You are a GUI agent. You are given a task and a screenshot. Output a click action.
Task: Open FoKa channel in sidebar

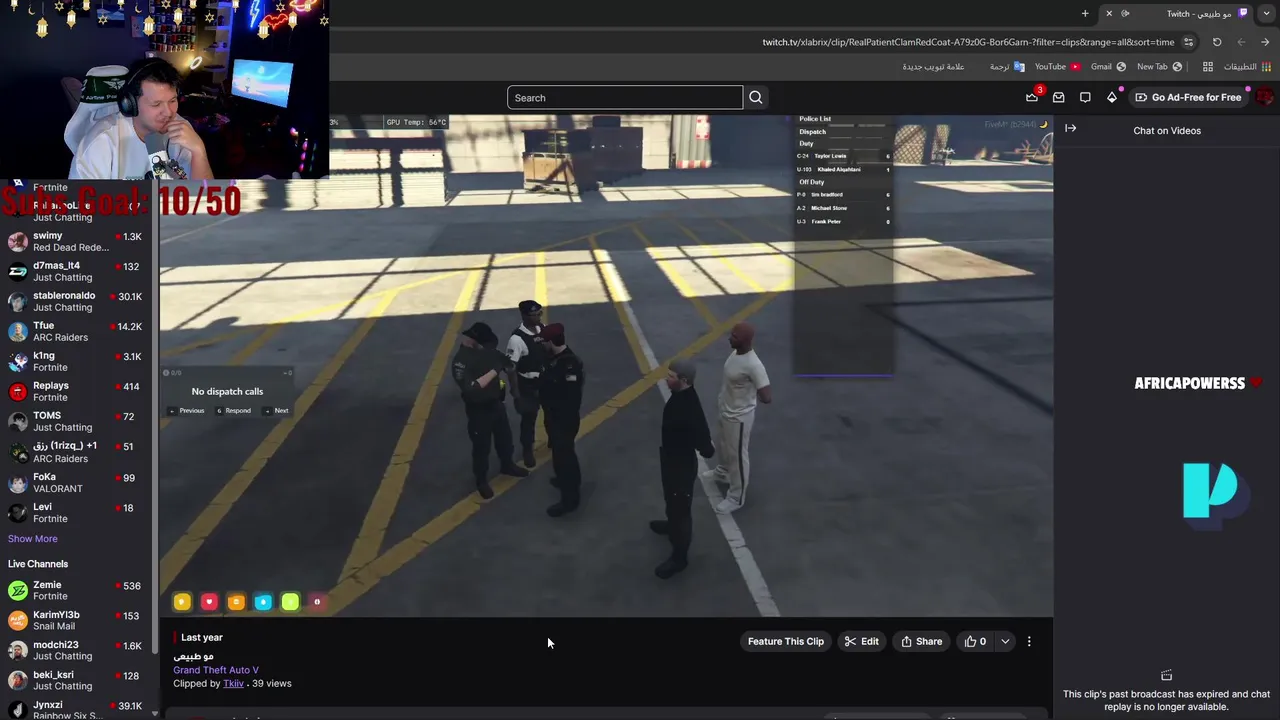point(75,483)
